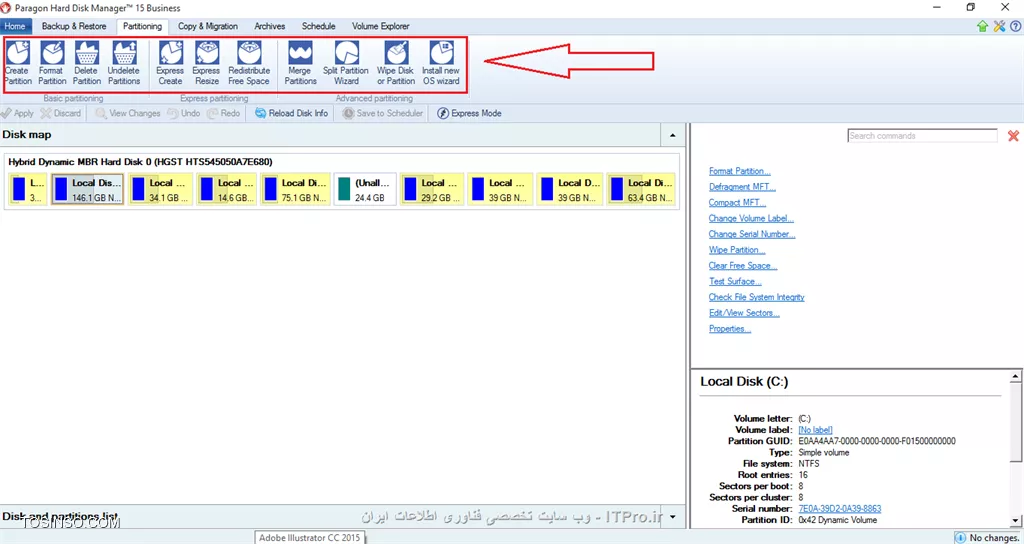This screenshot has height=544, width=1024.
Task: Select the 29.2 GB partition block
Action: click(x=432, y=189)
